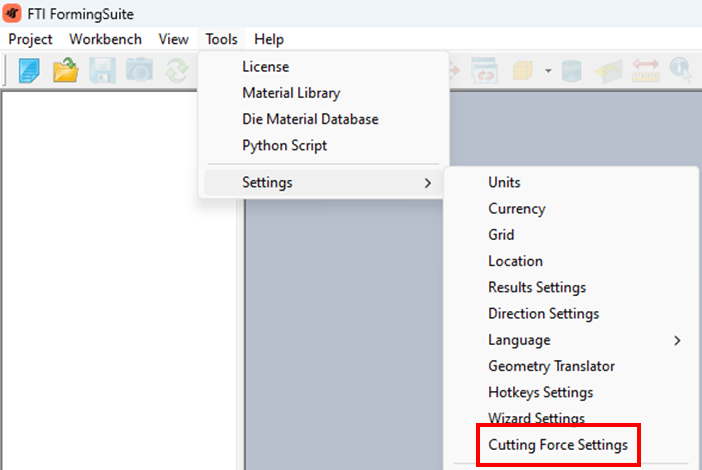Open Hotkeys Settings
This screenshot has width=702, height=470.
540,392
